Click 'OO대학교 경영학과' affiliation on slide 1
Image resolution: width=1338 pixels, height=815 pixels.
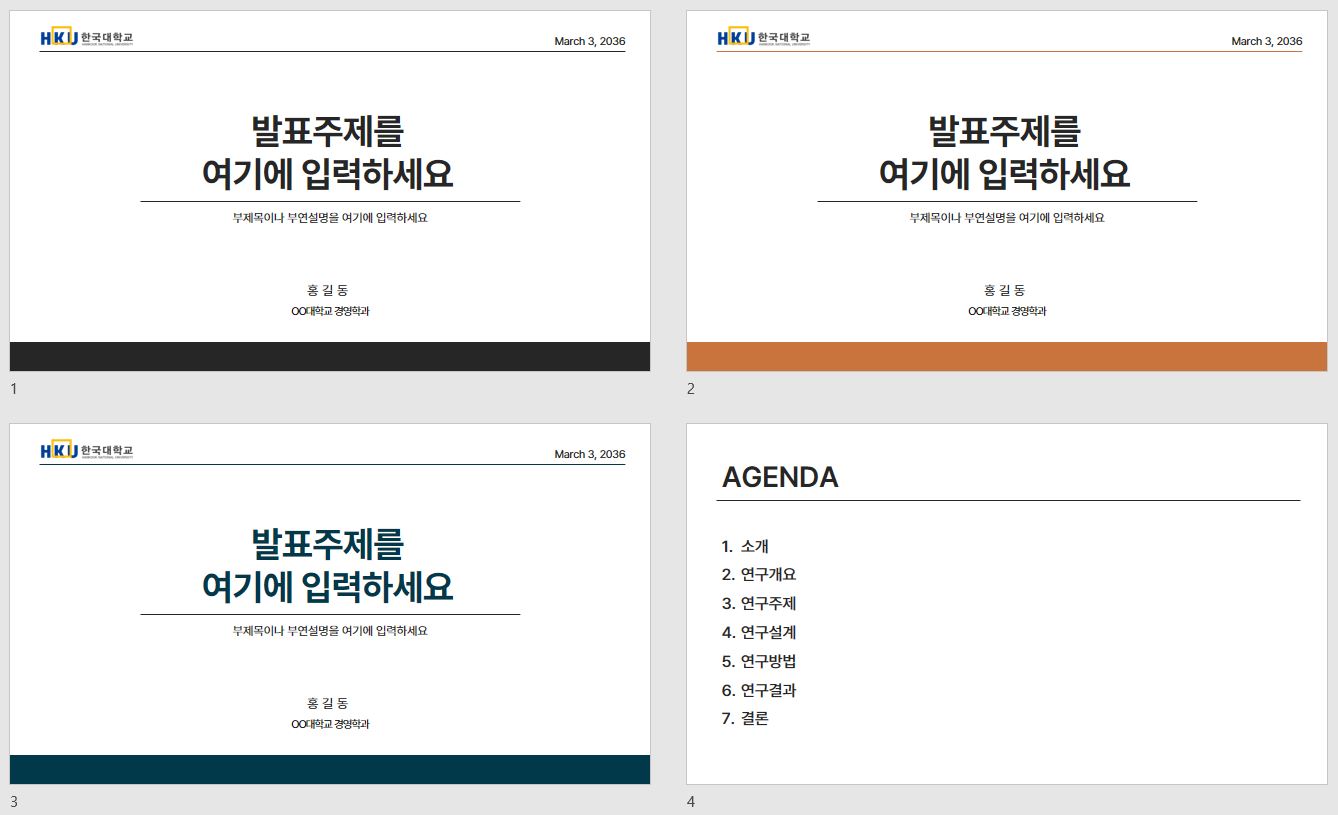tap(330, 311)
